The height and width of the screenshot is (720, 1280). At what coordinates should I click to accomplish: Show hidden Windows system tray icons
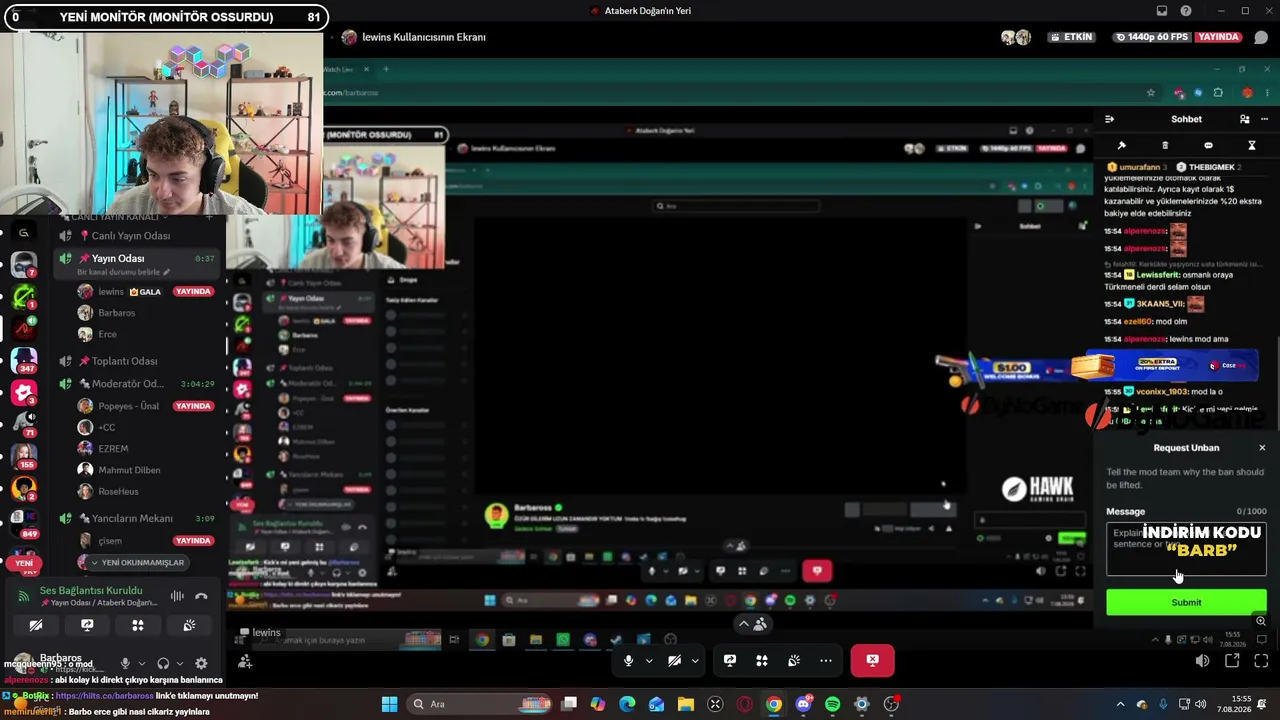coord(1120,704)
